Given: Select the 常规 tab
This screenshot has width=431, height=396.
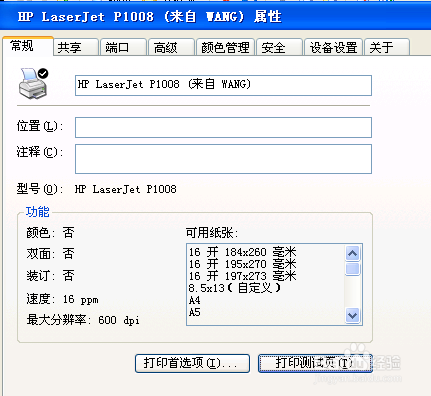Looking at the screenshot, I should pyautogui.click(x=28, y=46).
